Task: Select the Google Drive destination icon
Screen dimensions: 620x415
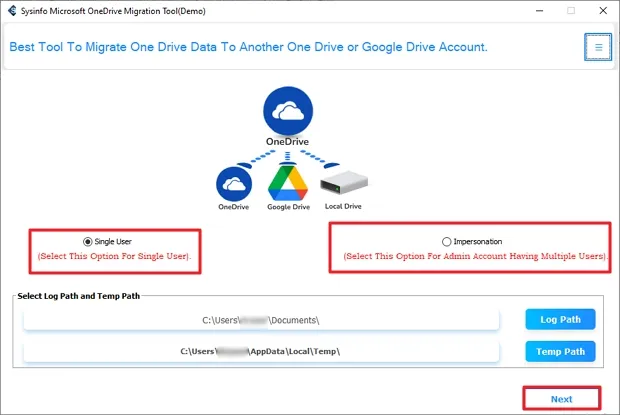Action: pos(288,184)
